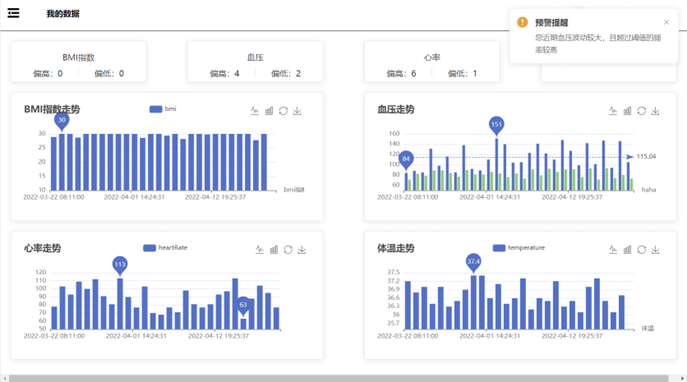Download 心率走势 chart as image
The height and width of the screenshot is (382, 687).
[x=302, y=250]
